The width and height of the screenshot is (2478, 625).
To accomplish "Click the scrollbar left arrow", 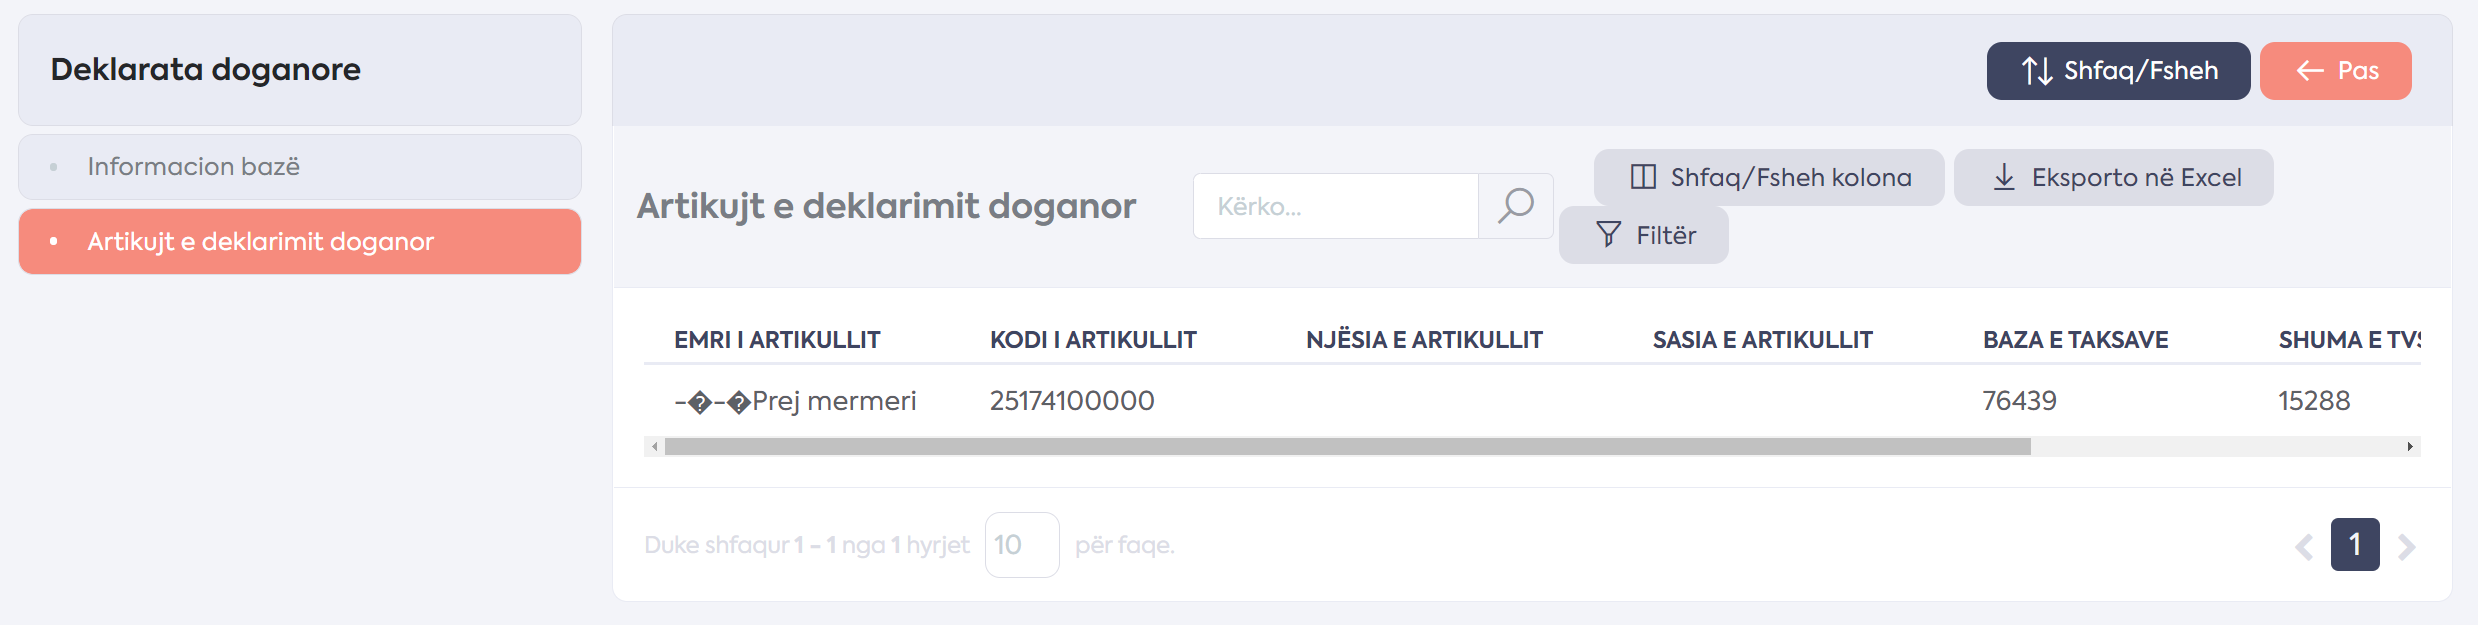I will [x=655, y=447].
